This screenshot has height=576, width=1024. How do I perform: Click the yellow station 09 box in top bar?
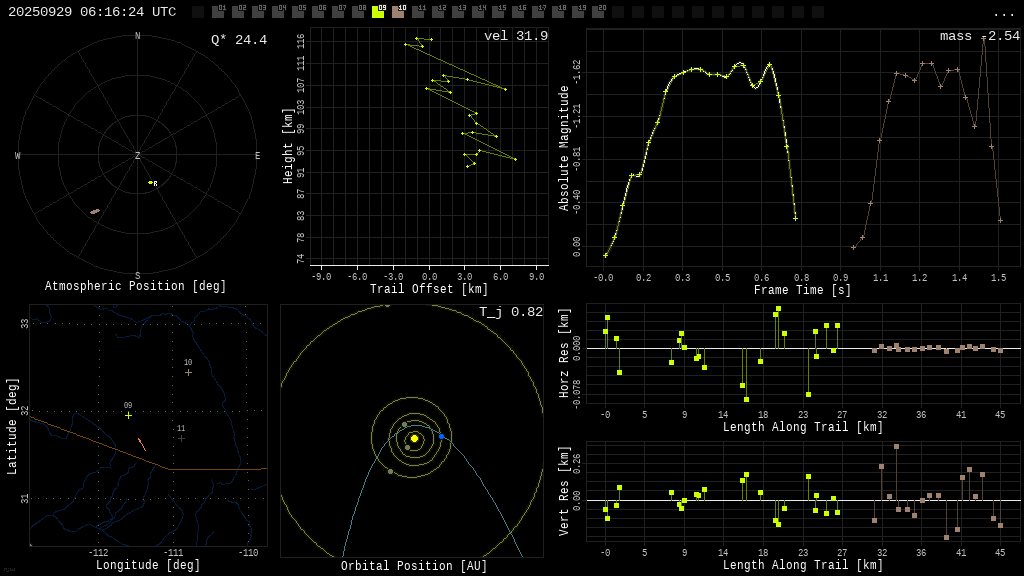(x=378, y=12)
